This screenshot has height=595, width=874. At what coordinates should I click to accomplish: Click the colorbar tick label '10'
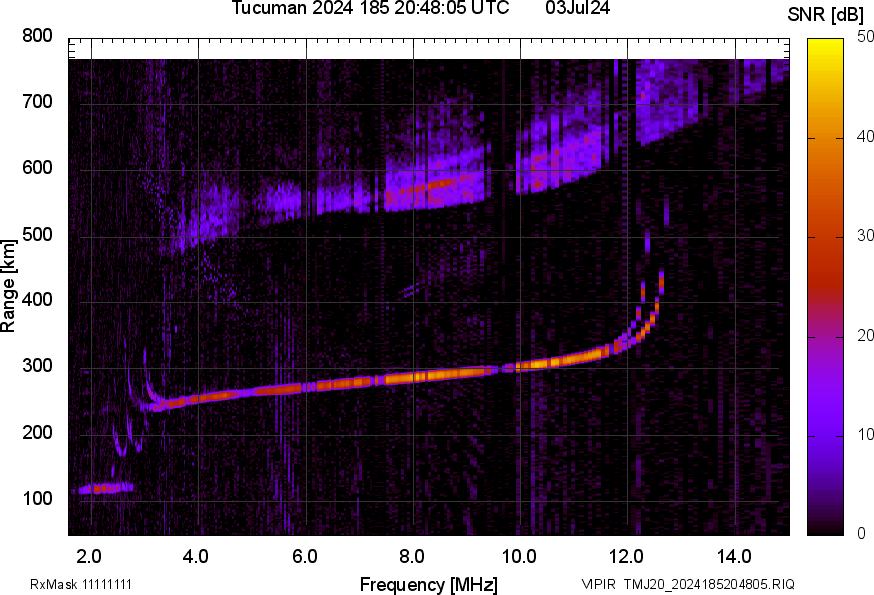865,434
